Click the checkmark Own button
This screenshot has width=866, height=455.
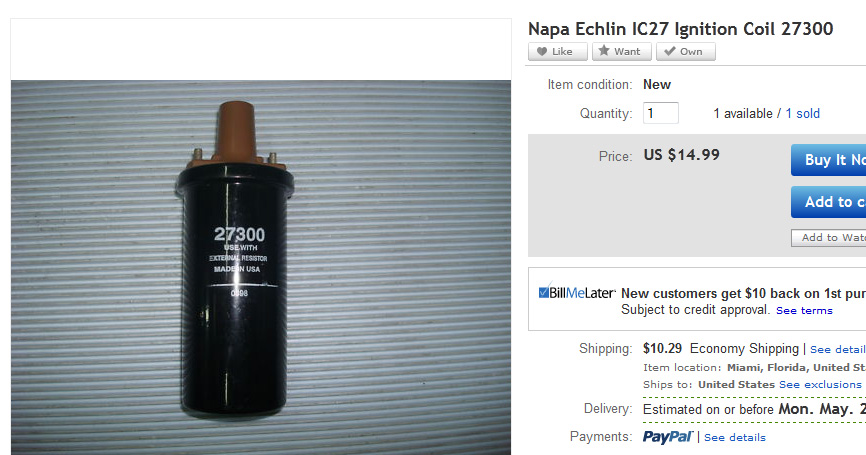click(685, 51)
